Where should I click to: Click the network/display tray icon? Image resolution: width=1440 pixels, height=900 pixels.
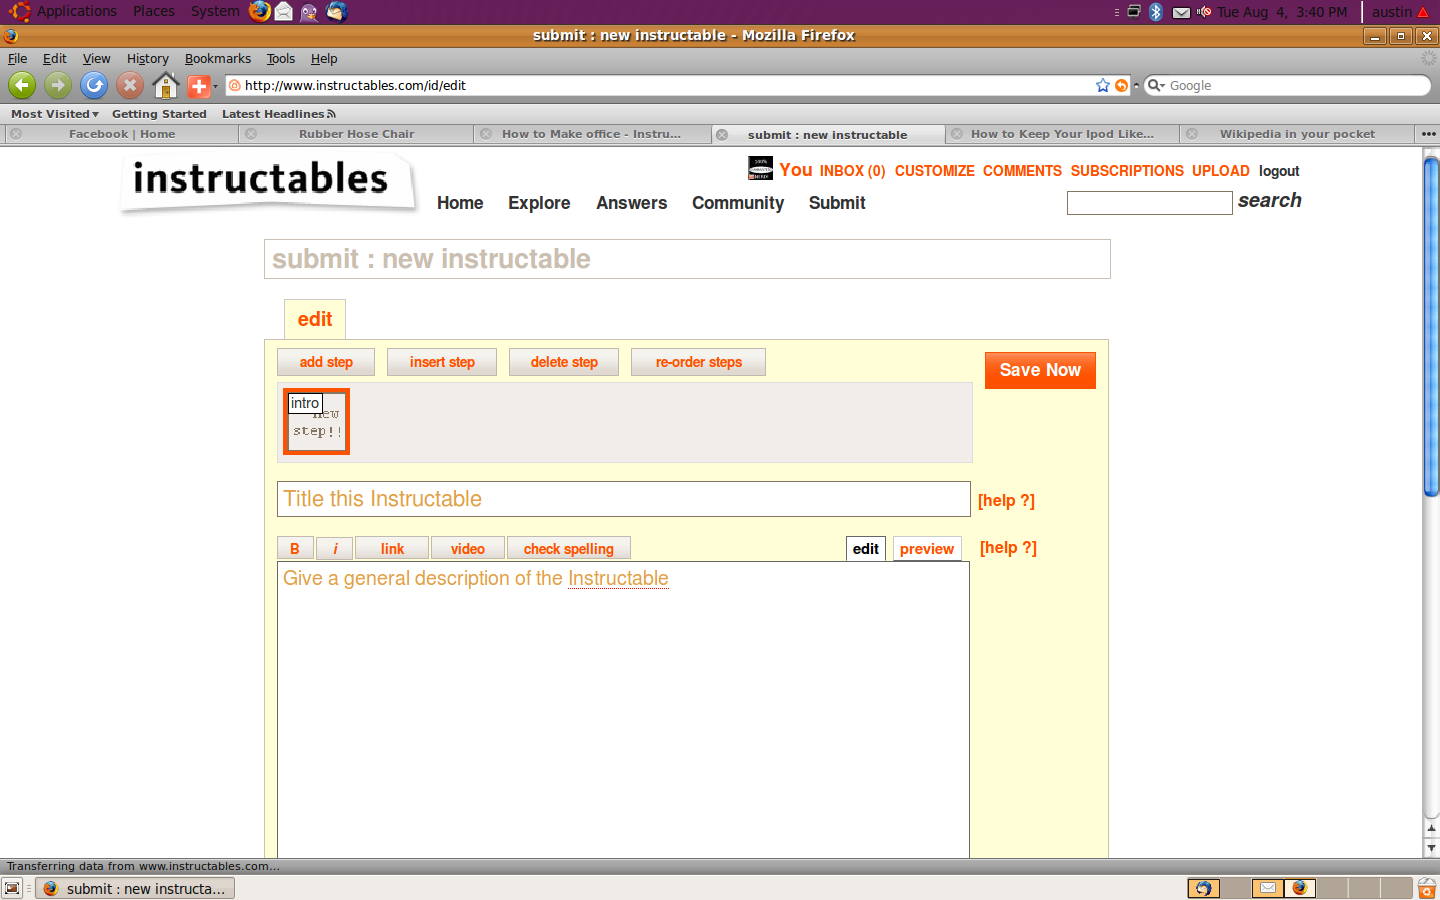1134,12
